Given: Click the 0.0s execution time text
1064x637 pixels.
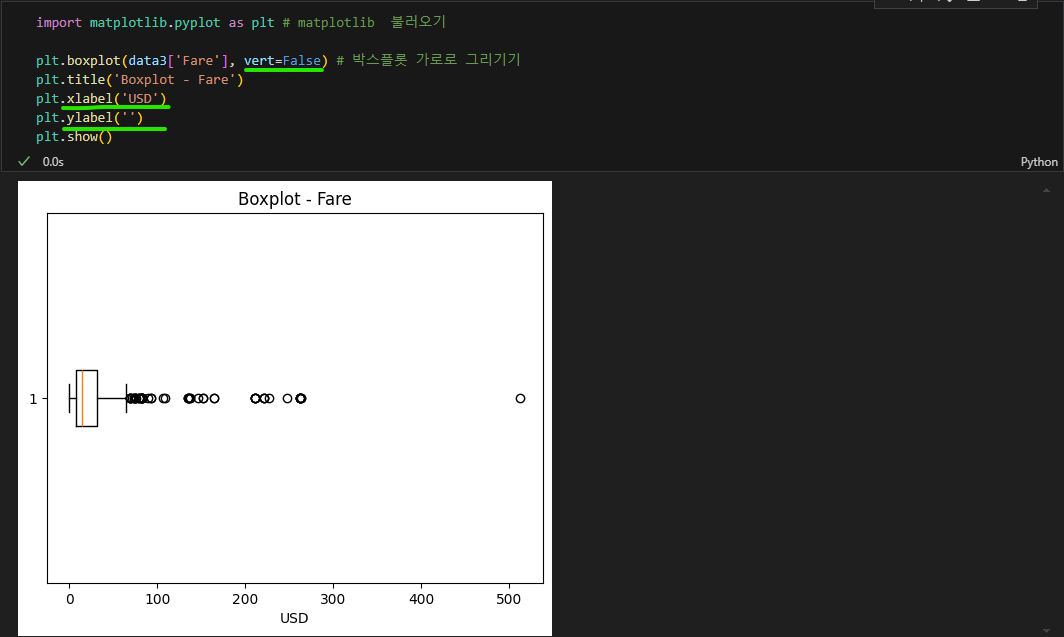Looking at the screenshot, I should [x=53, y=162].
